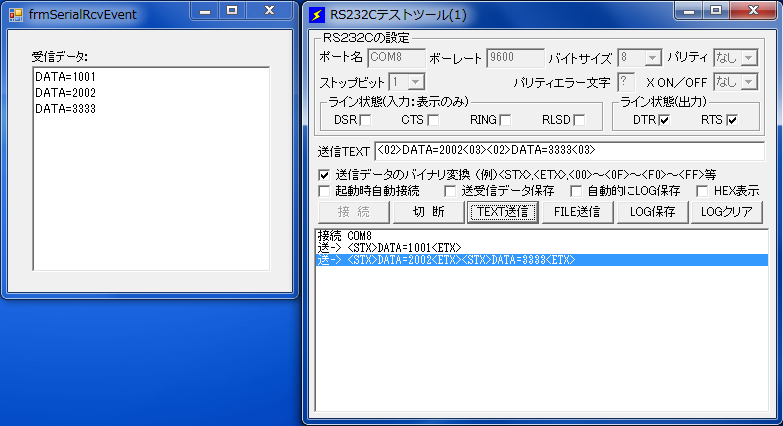Viewport: 783px width, 426px height.
Task: Toggle the CTS line state checkbox
Action: click(x=433, y=120)
